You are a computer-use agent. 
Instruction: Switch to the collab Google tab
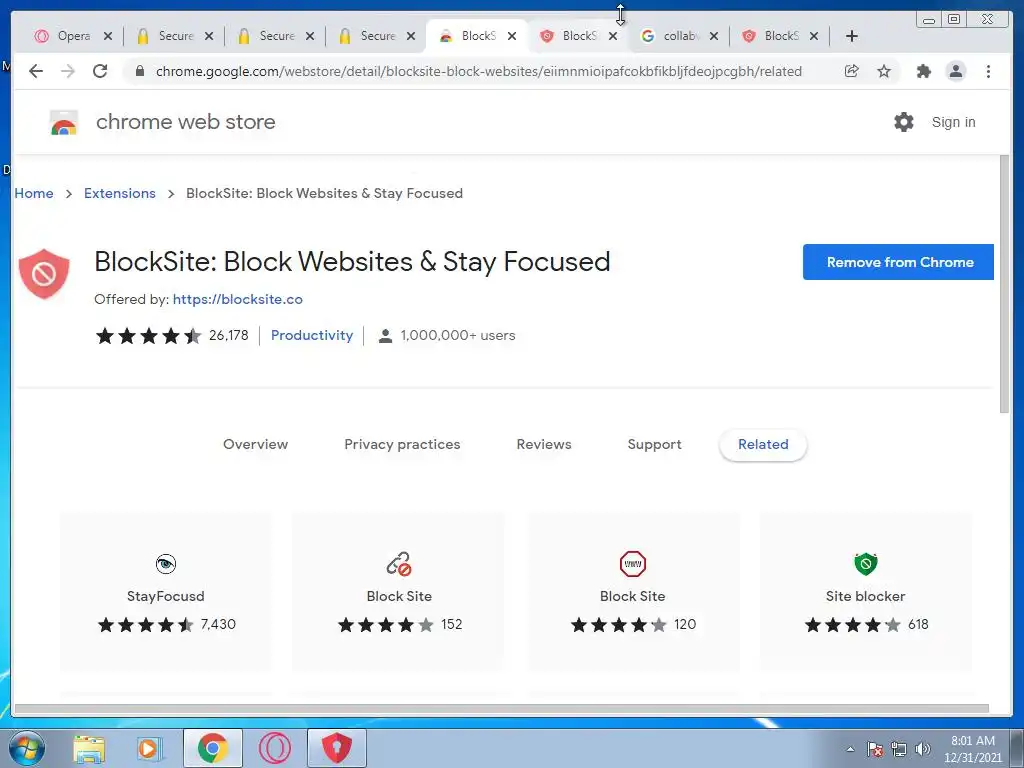tap(679, 36)
